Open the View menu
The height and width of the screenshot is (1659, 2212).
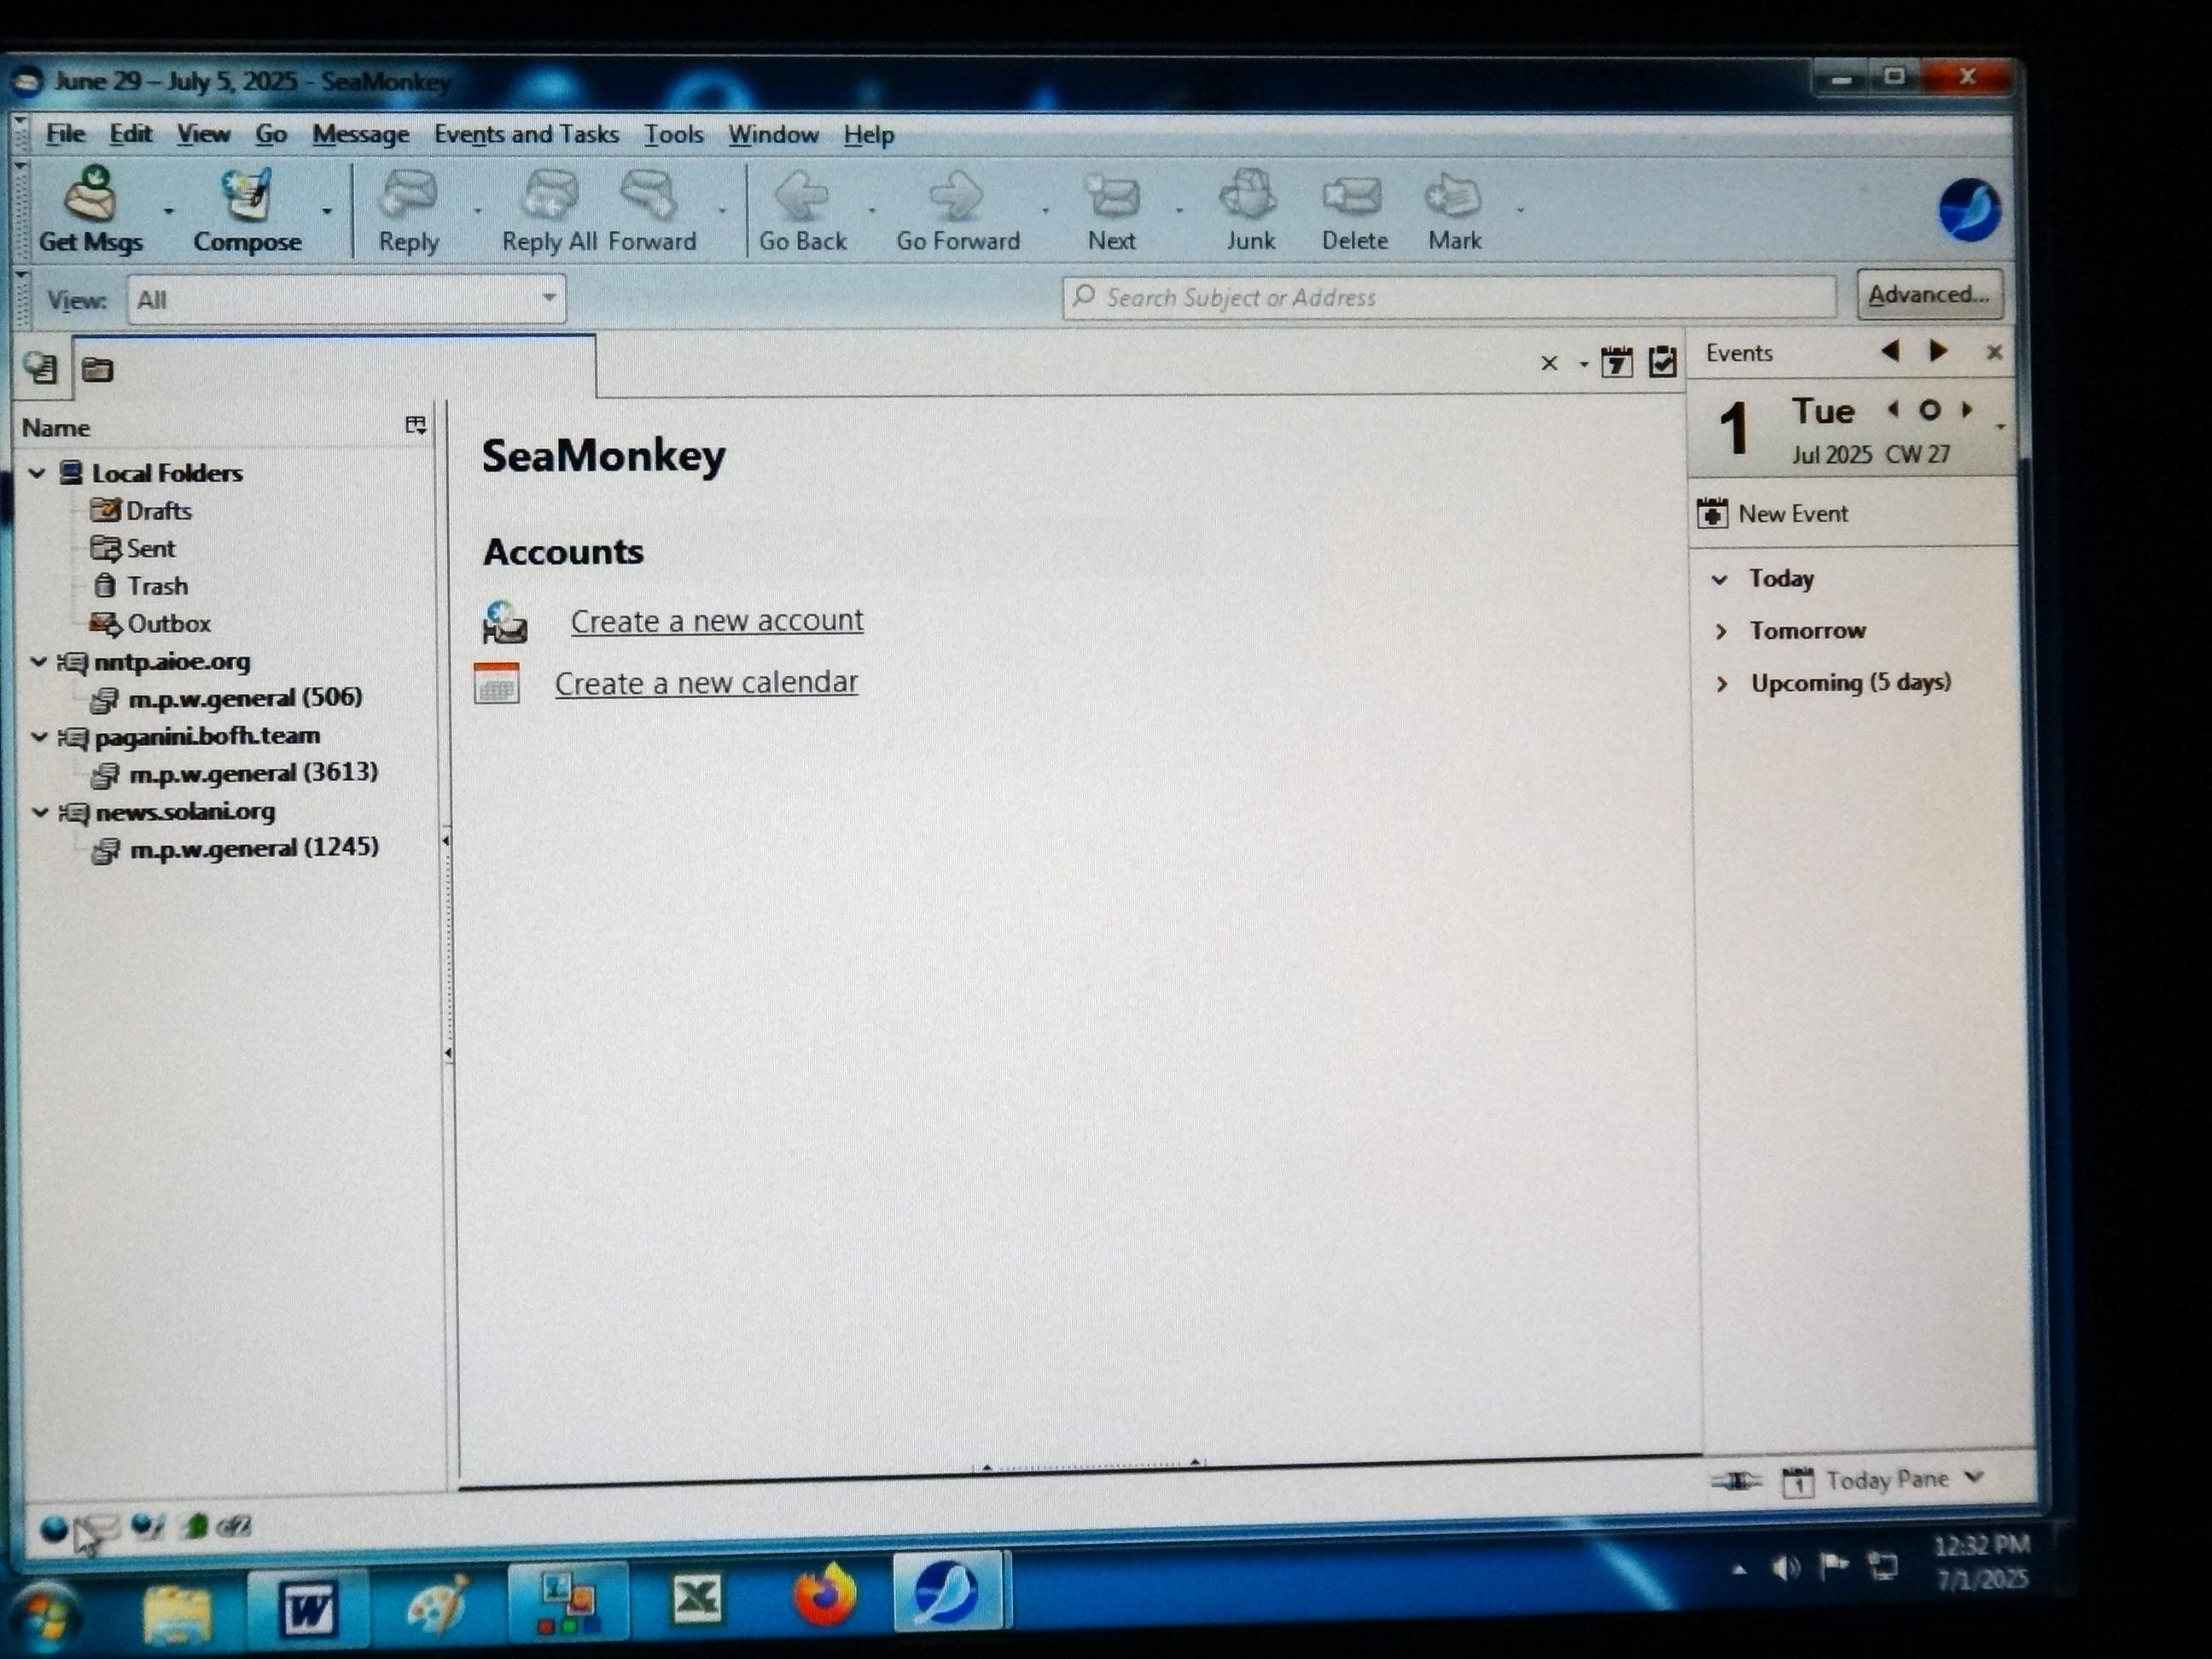pos(203,134)
